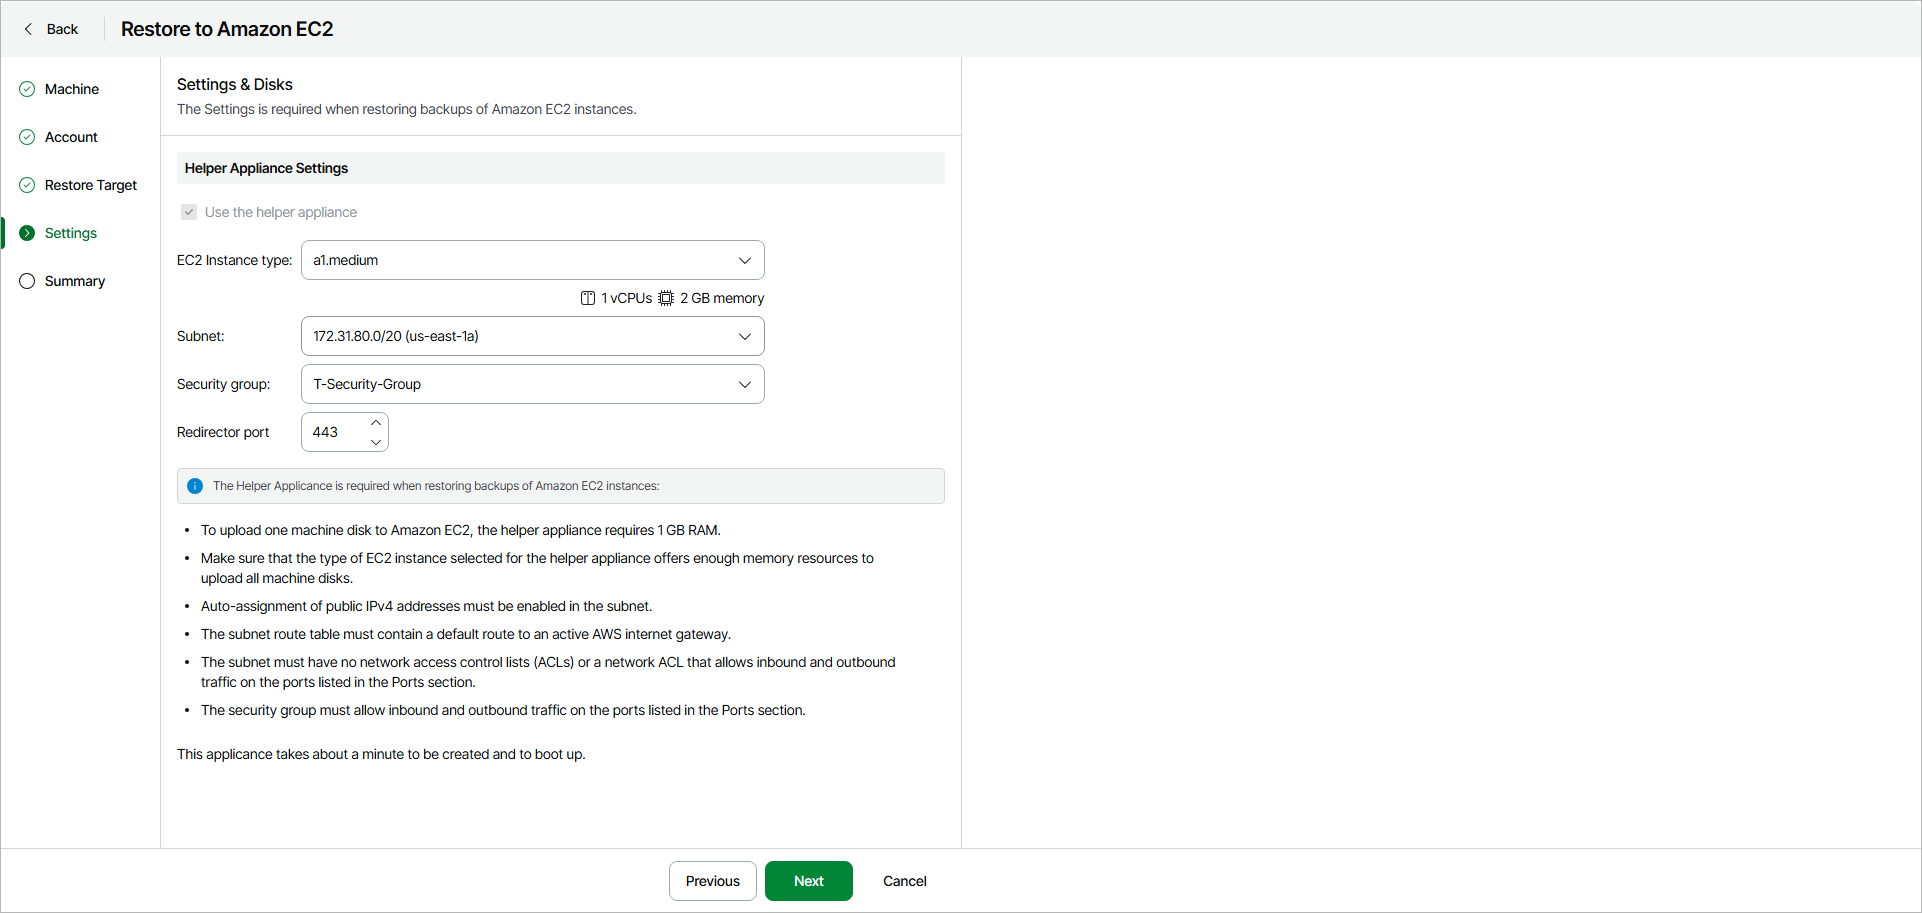Switch to the Restore Target step
The height and width of the screenshot is (913, 1922).
(x=91, y=185)
